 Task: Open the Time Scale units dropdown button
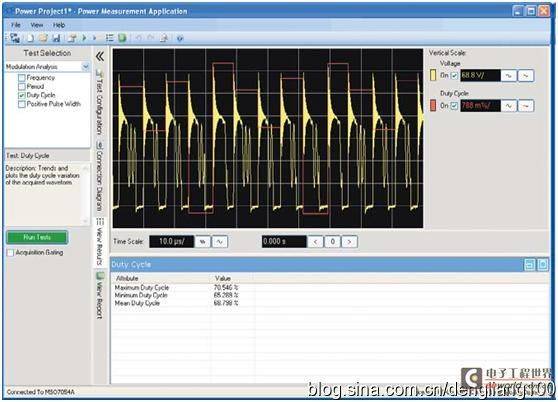pos(202,242)
